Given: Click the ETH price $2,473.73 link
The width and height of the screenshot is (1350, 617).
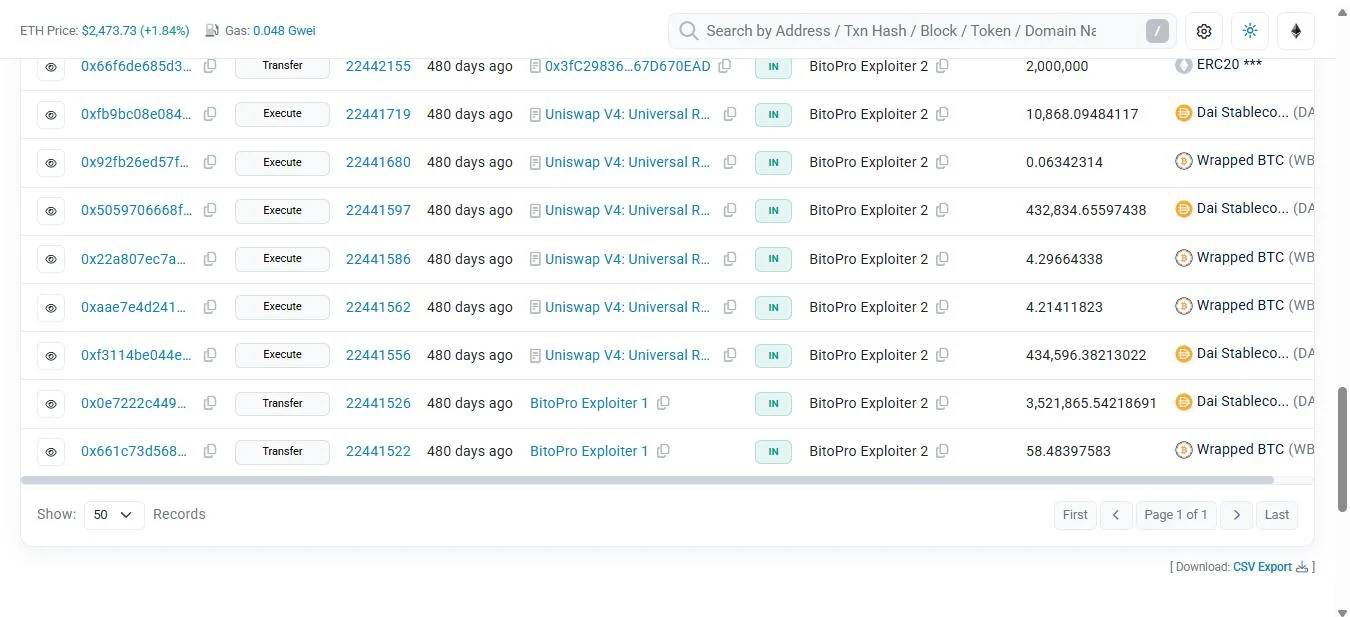Looking at the screenshot, I should [x=136, y=31].
